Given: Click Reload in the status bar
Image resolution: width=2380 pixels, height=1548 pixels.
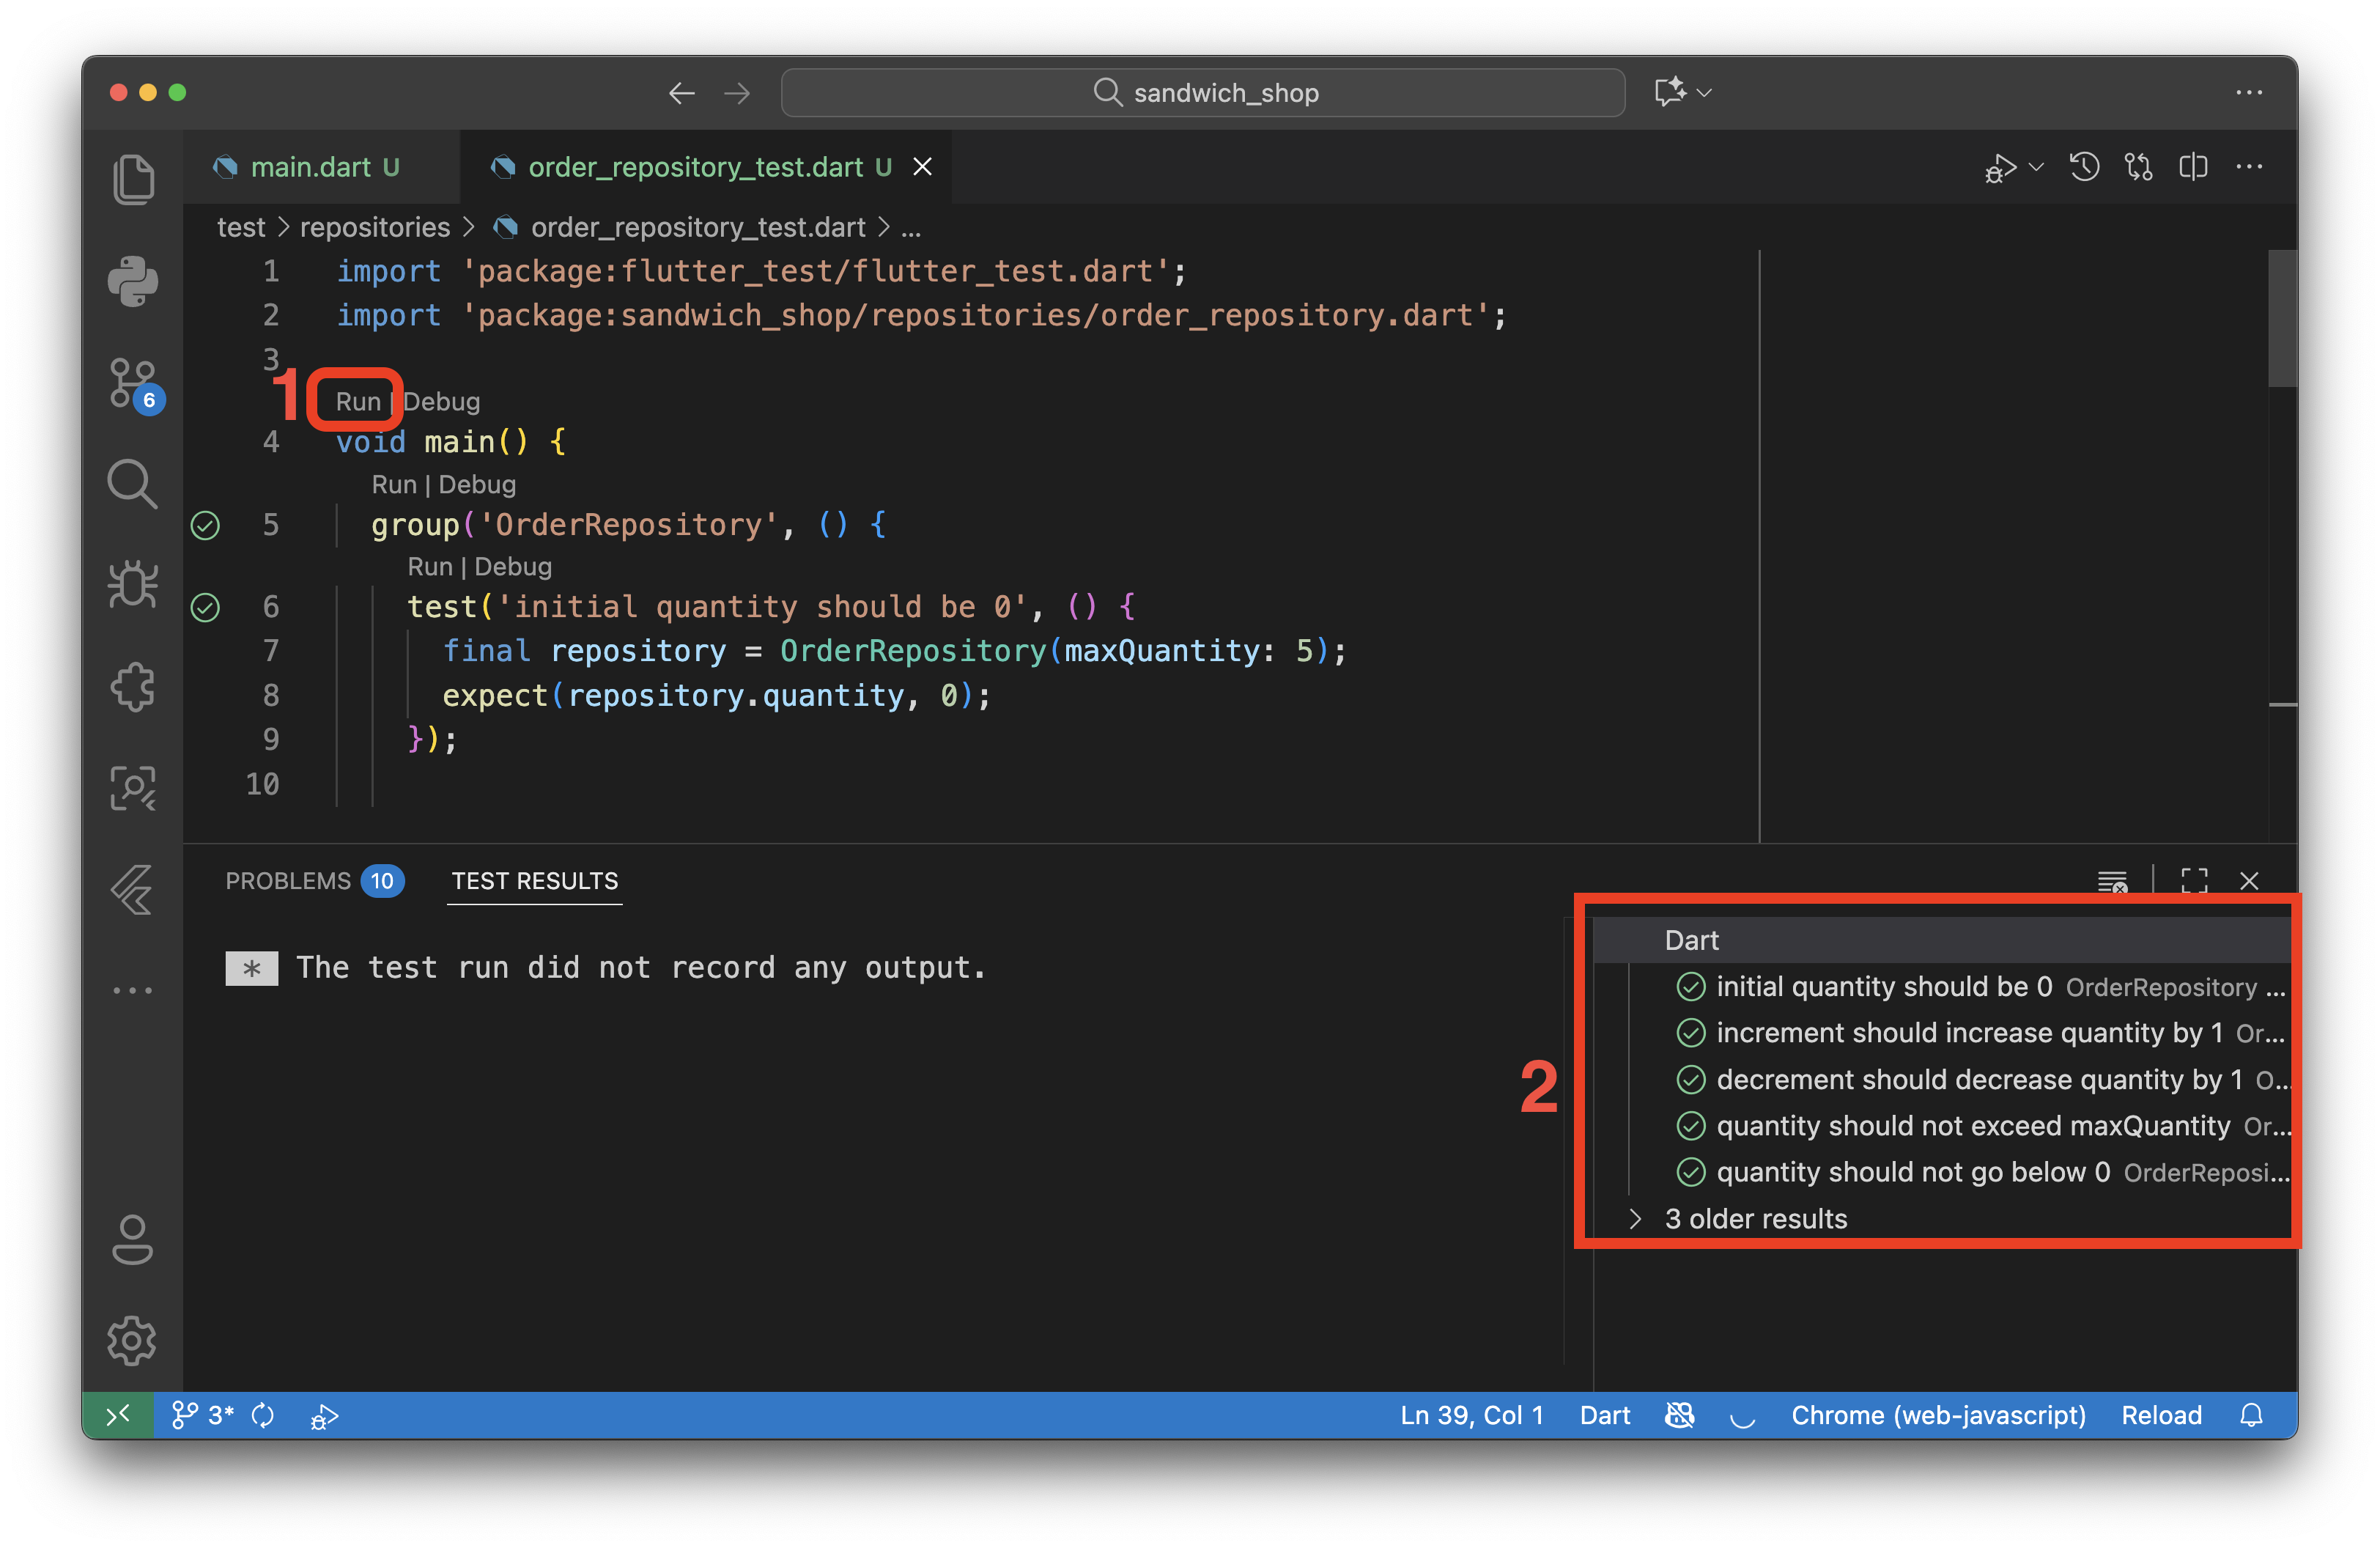Looking at the screenshot, I should pyautogui.click(x=2161, y=1415).
